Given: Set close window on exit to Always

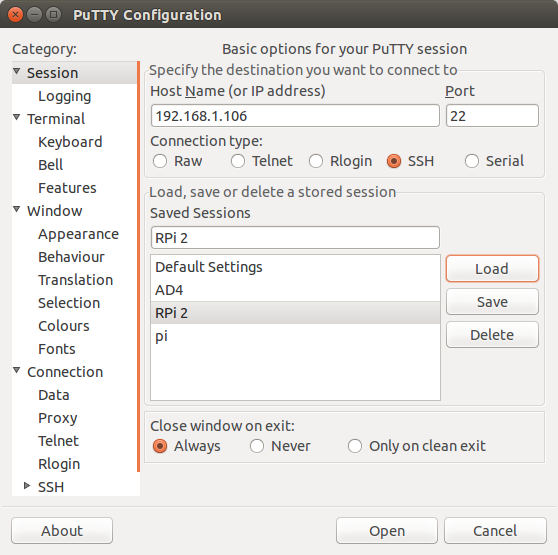Looking at the screenshot, I should click(x=160, y=446).
